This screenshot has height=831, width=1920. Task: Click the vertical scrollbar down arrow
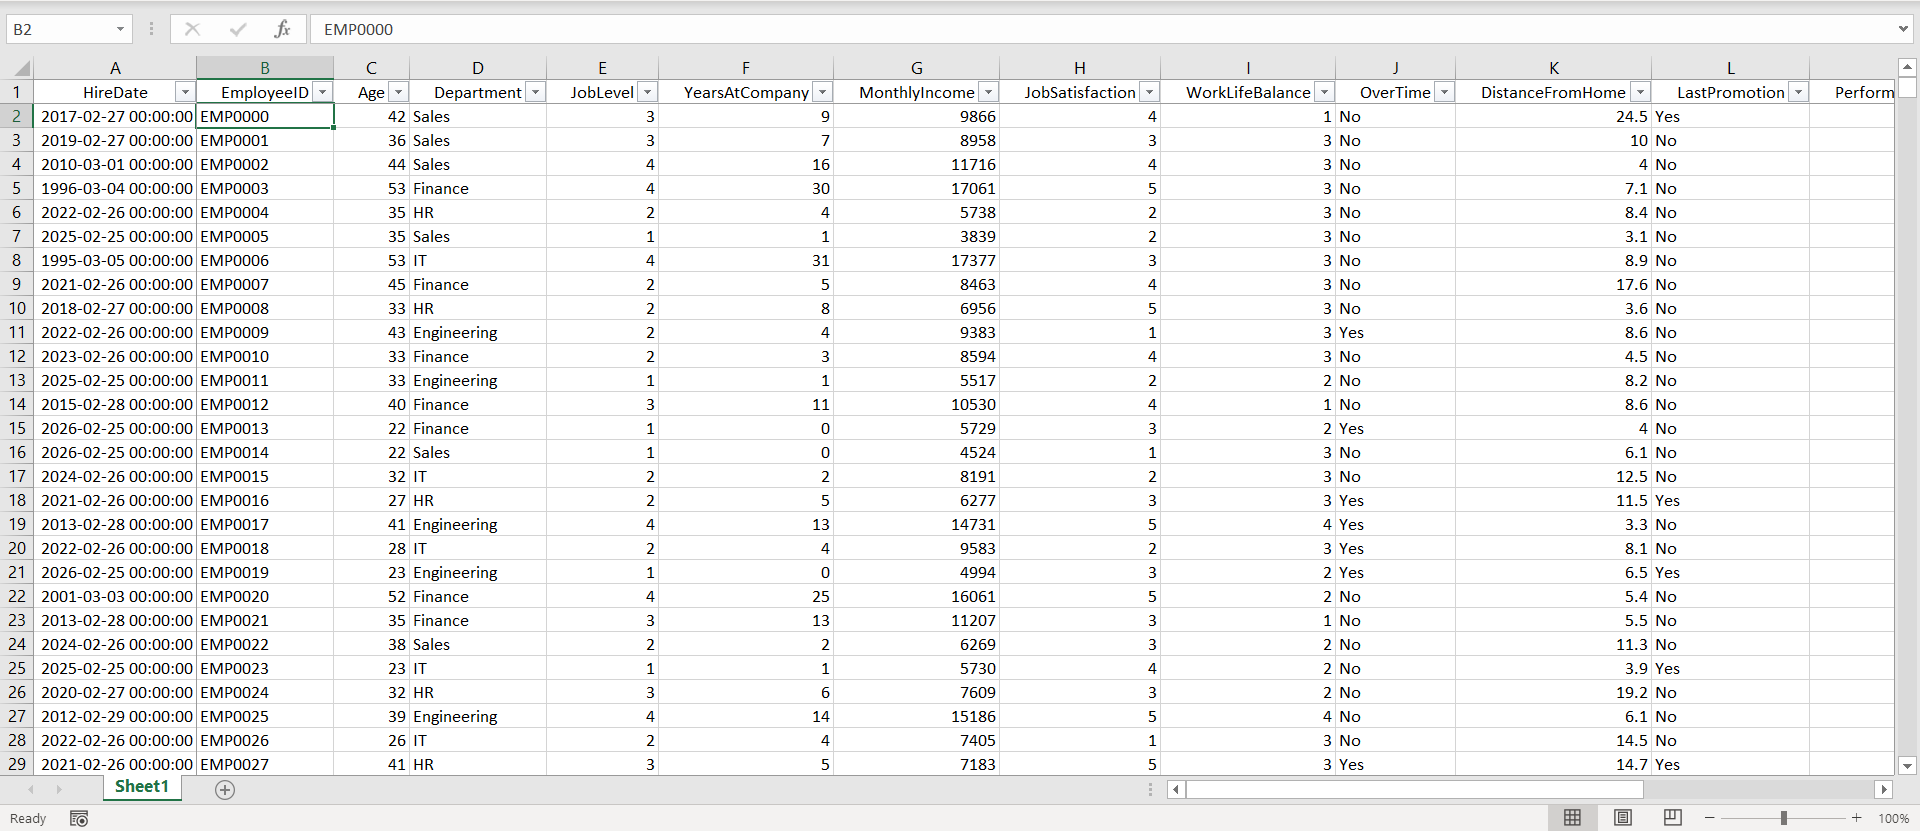(x=1907, y=766)
